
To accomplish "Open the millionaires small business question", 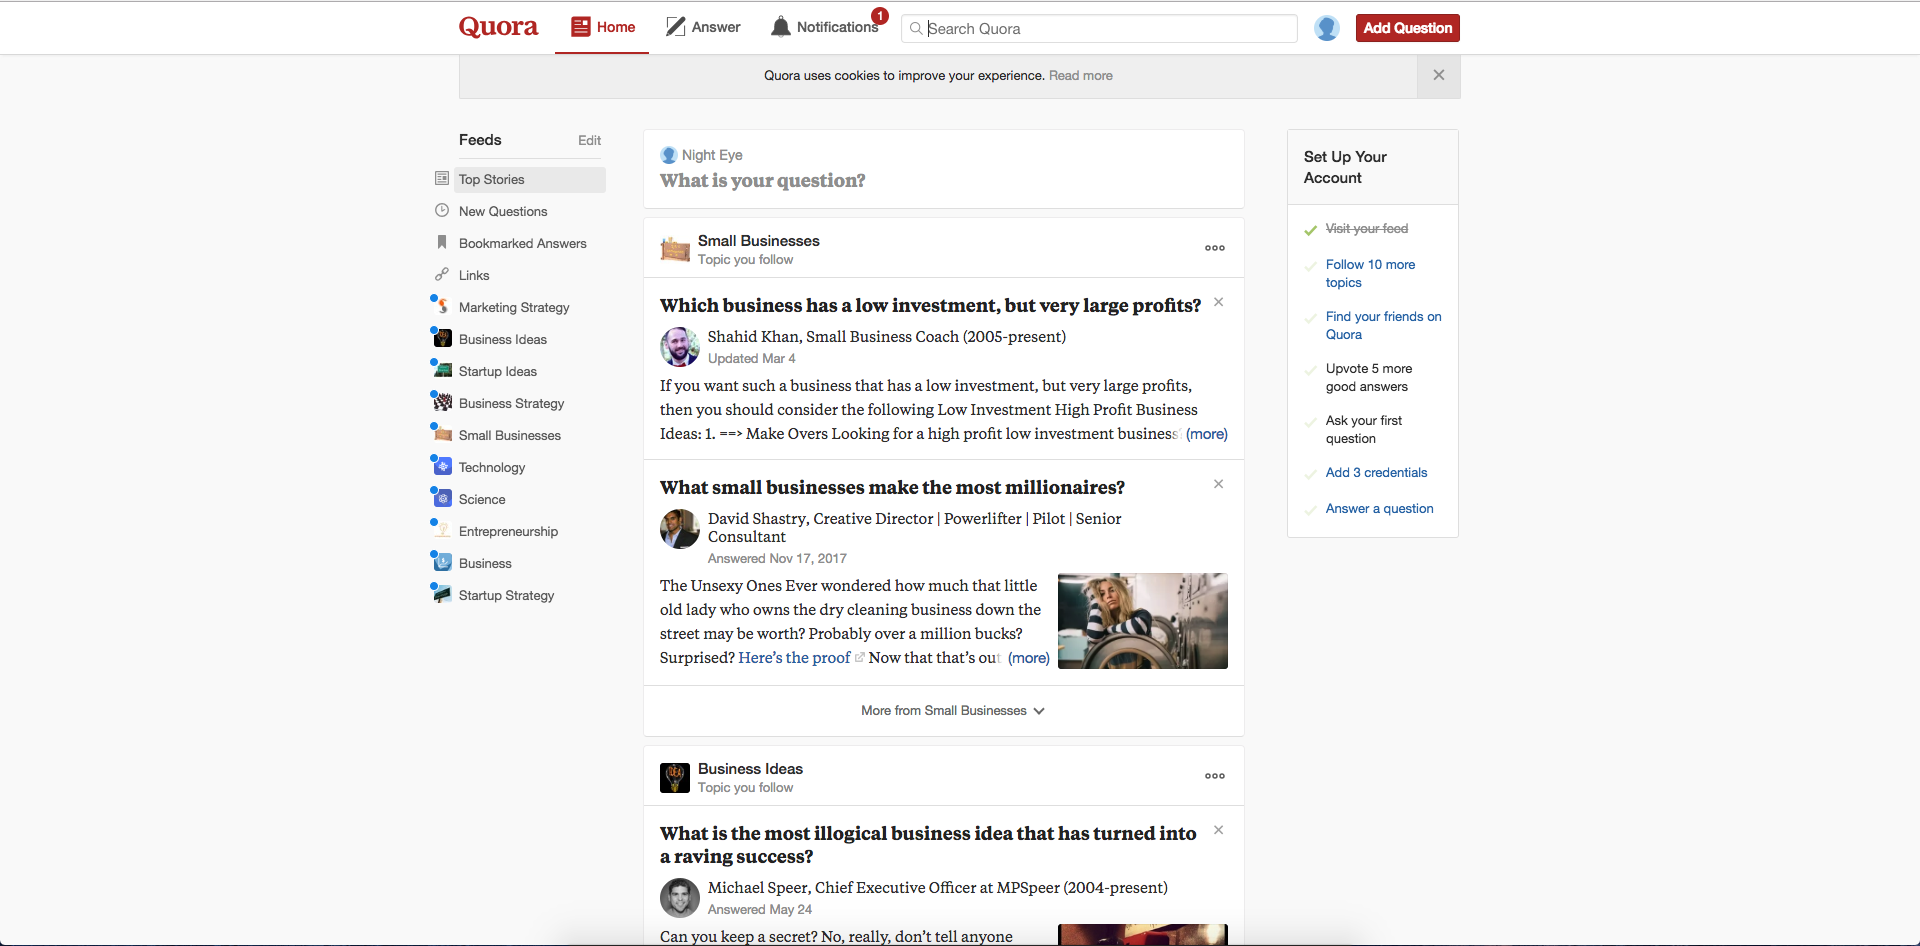I will [892, 487].
